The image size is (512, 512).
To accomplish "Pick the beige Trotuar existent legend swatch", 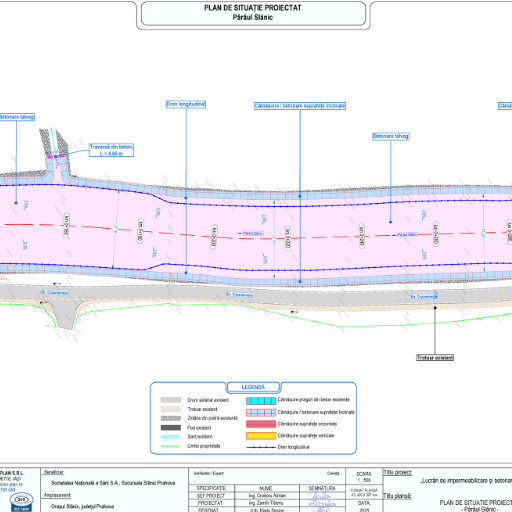I will click(171, 409).
